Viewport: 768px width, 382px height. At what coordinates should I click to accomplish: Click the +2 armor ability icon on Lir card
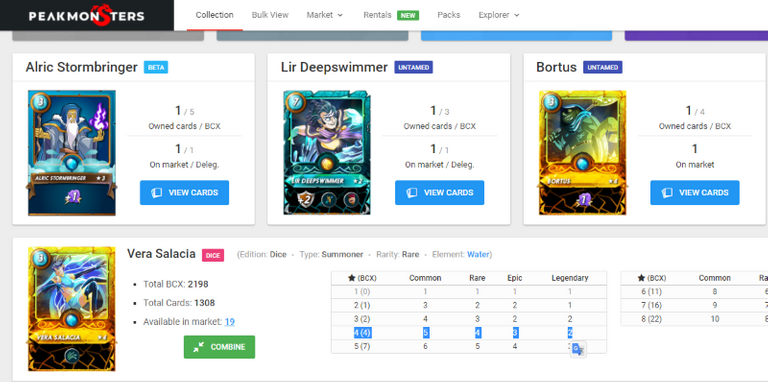(x=307, y=199)
